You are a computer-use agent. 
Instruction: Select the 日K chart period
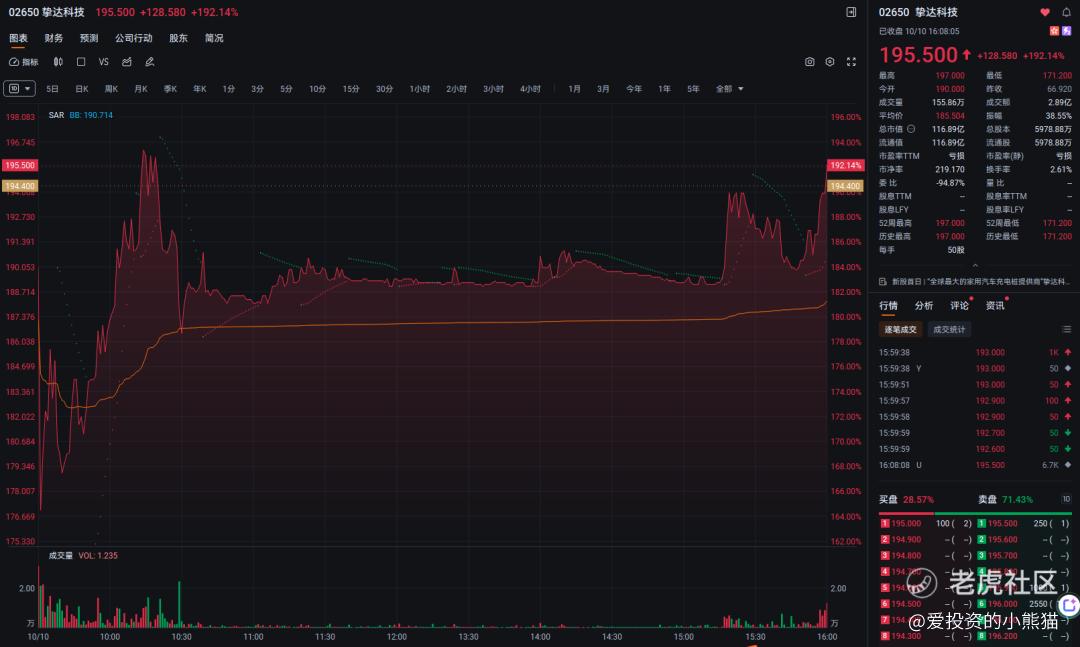82,89
